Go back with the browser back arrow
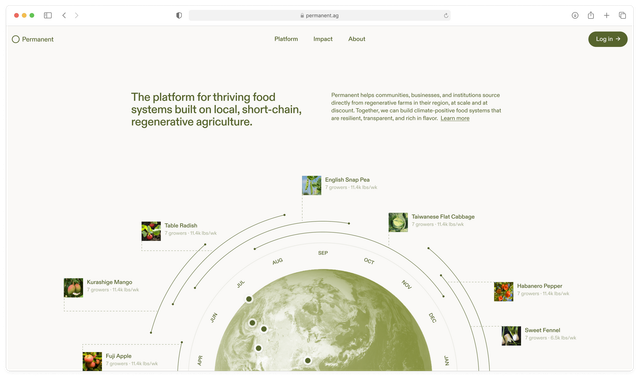The image size is (640, 378). [x=64, y=16]
